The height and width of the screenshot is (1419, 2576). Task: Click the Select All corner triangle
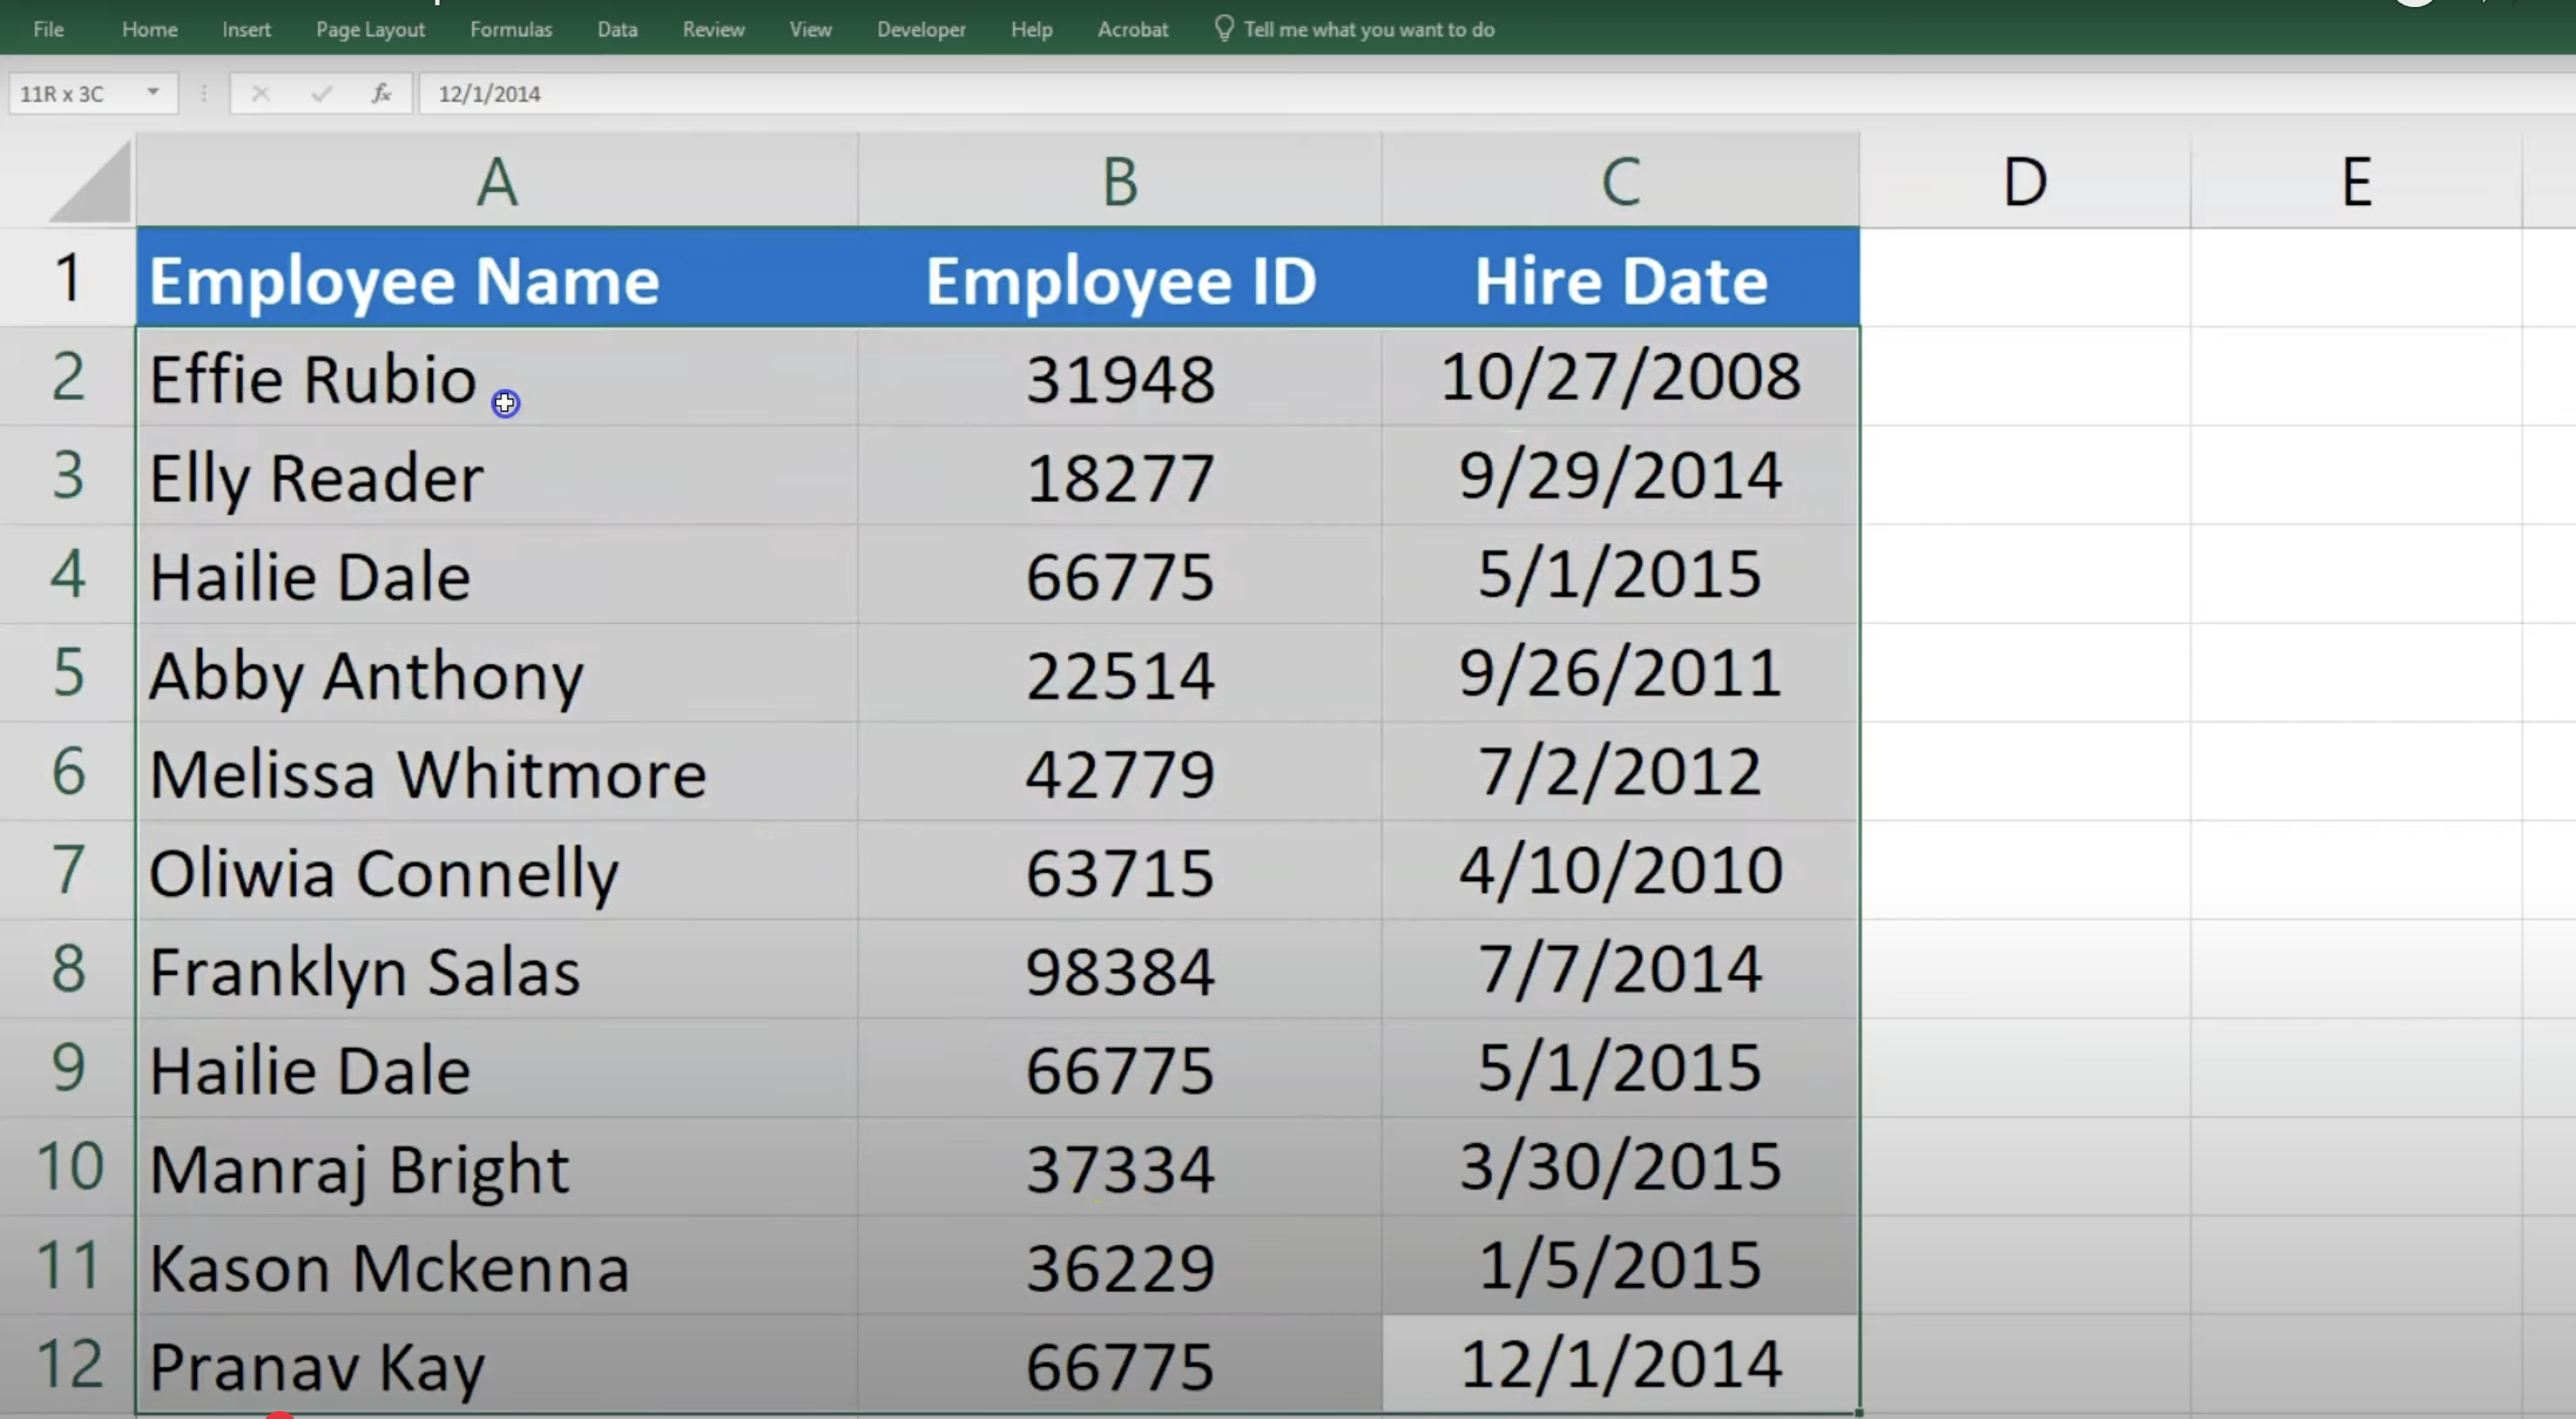pyautogui.click(x=90, y=183)
